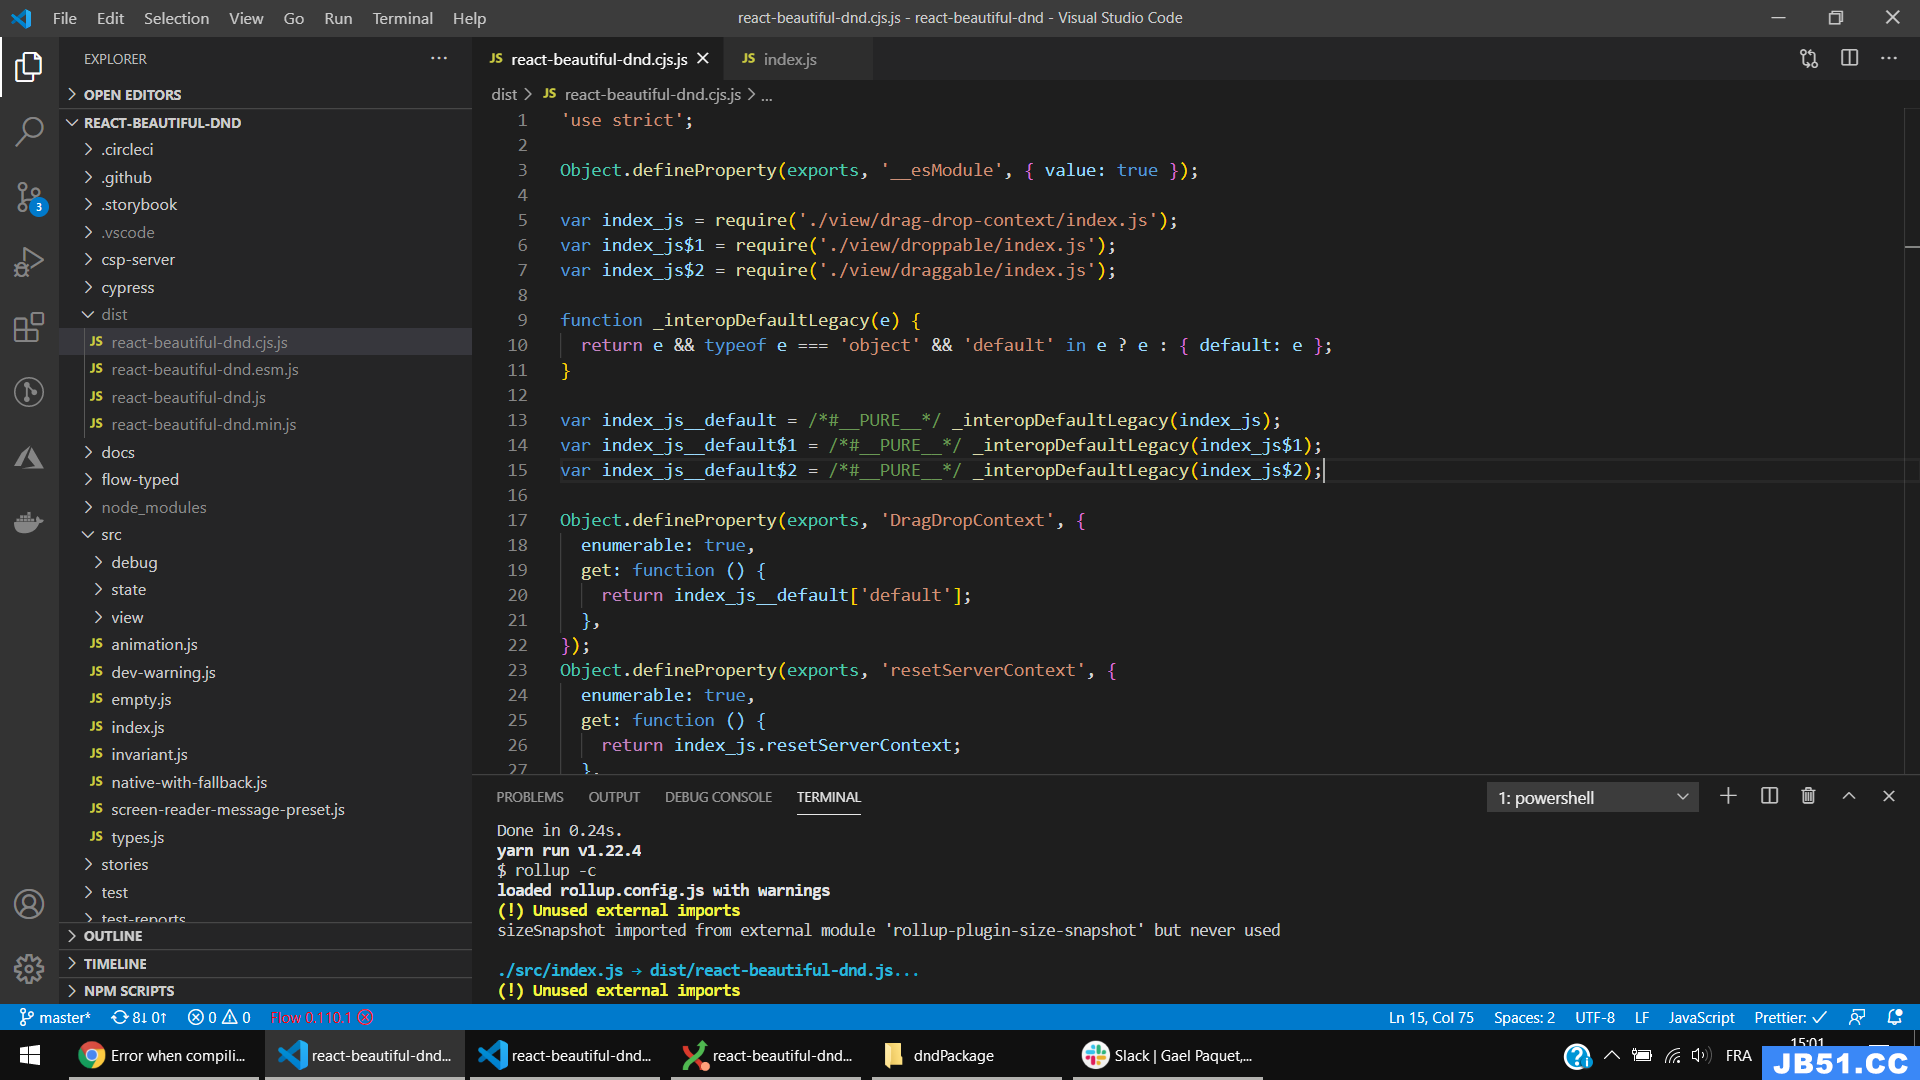
Task: Open the Manage gear menu
Action: click(29, 968)
